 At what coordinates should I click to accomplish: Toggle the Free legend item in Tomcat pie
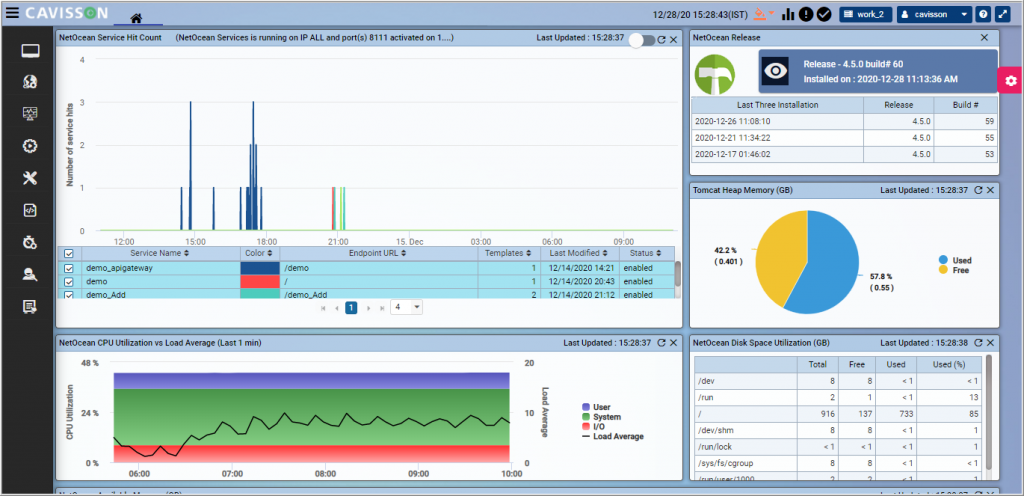pos(953,270)
